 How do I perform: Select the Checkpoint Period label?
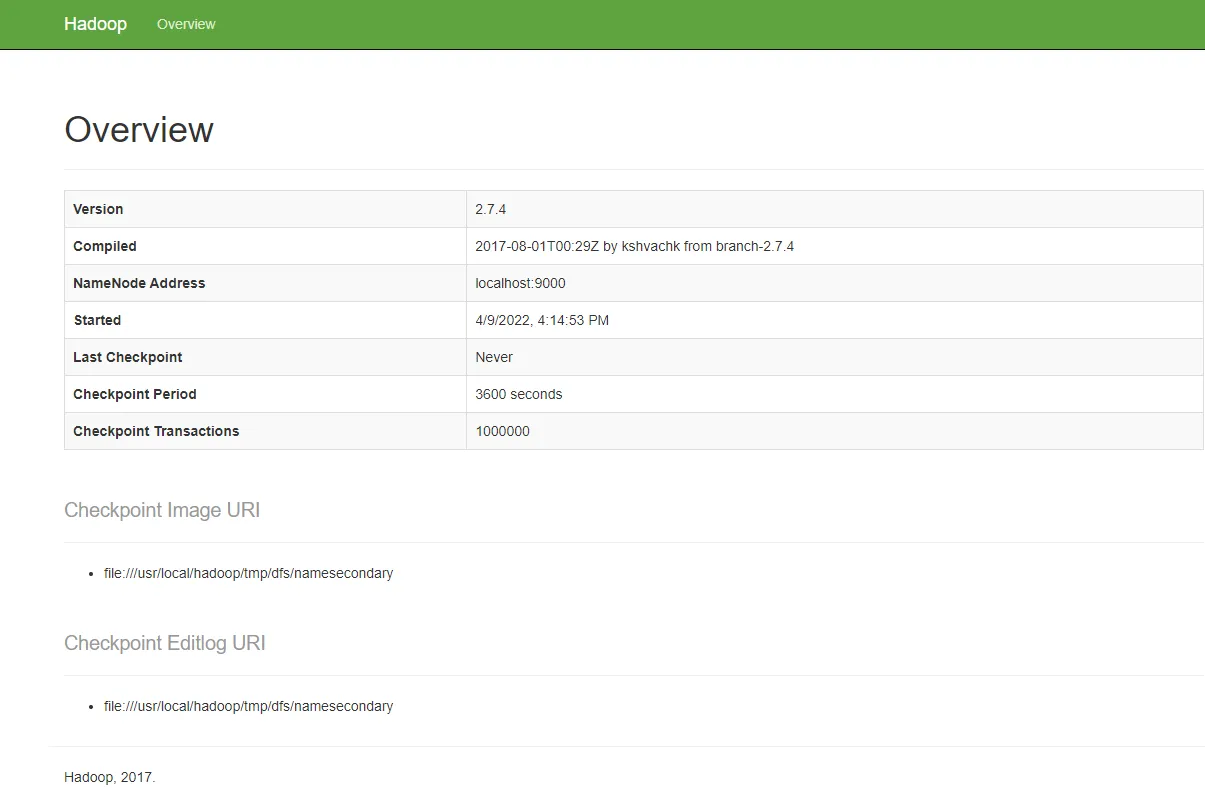(x=135, y=394)
